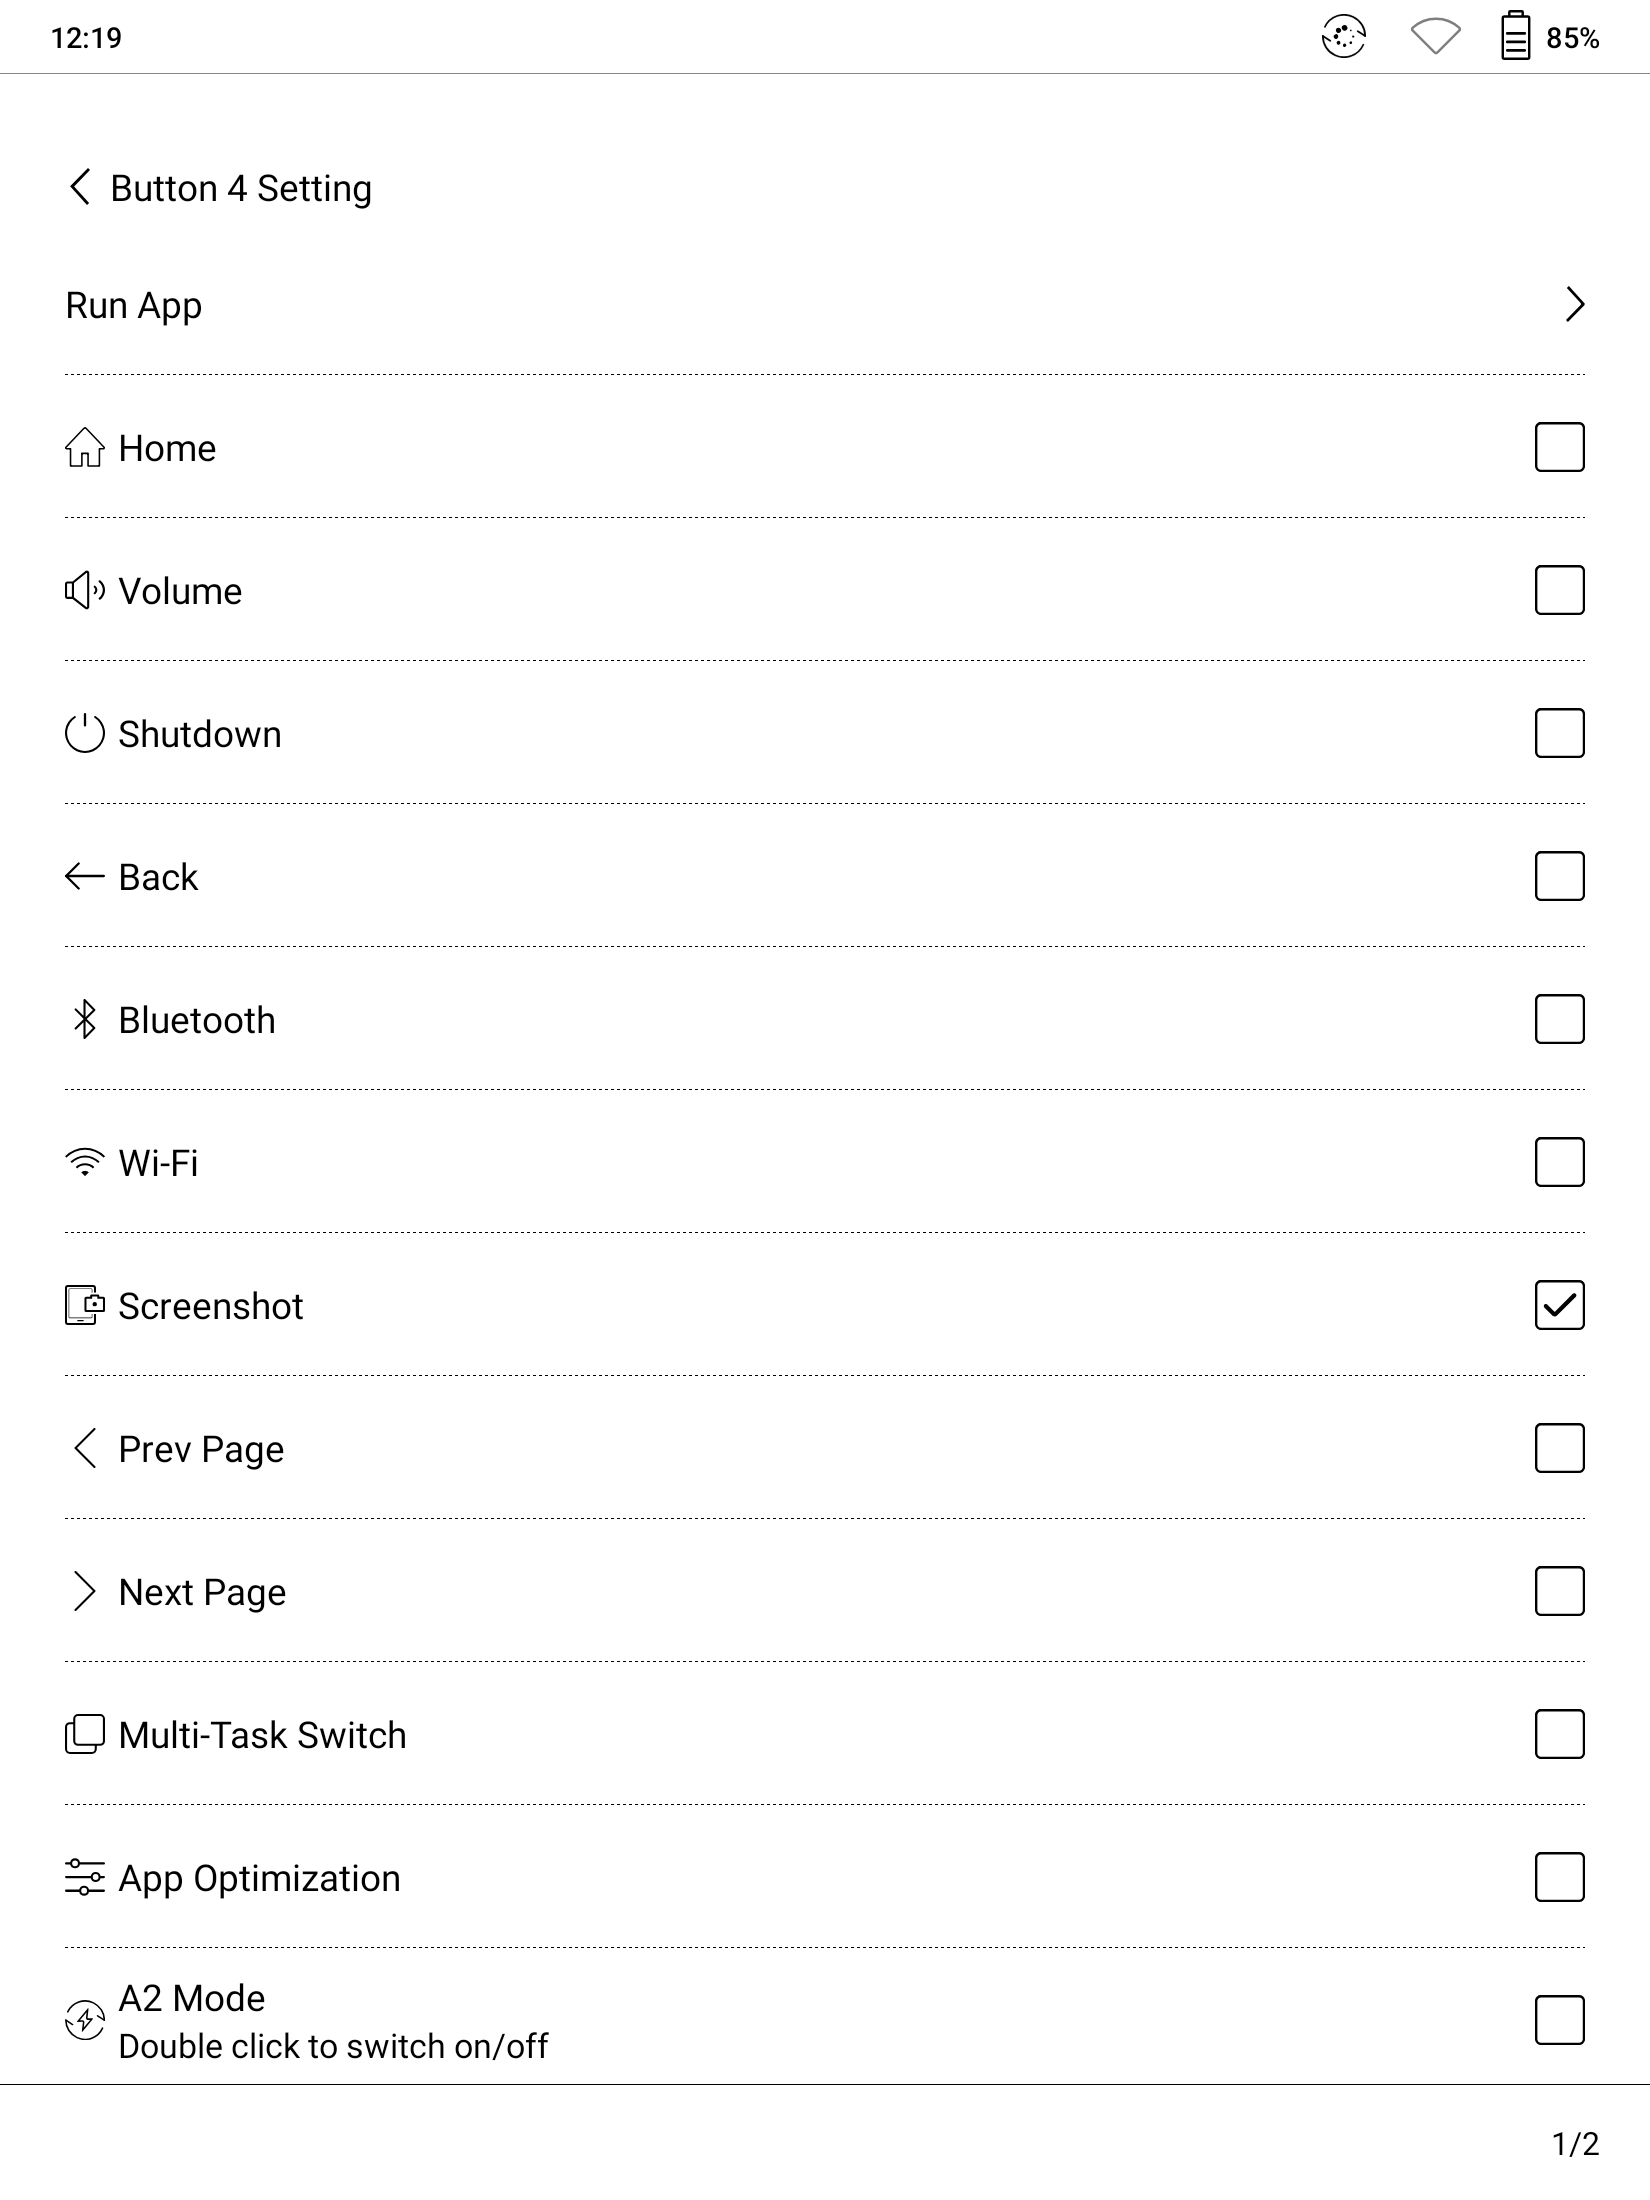
Task: Tap the Button 4 Setting title
Action: point(241,188)
